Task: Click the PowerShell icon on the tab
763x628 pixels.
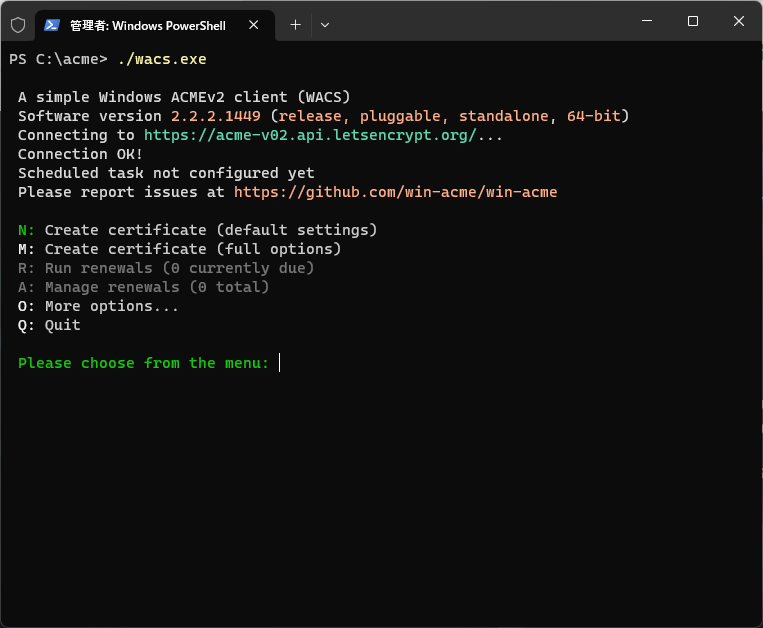Action: [x=52, y=25]
